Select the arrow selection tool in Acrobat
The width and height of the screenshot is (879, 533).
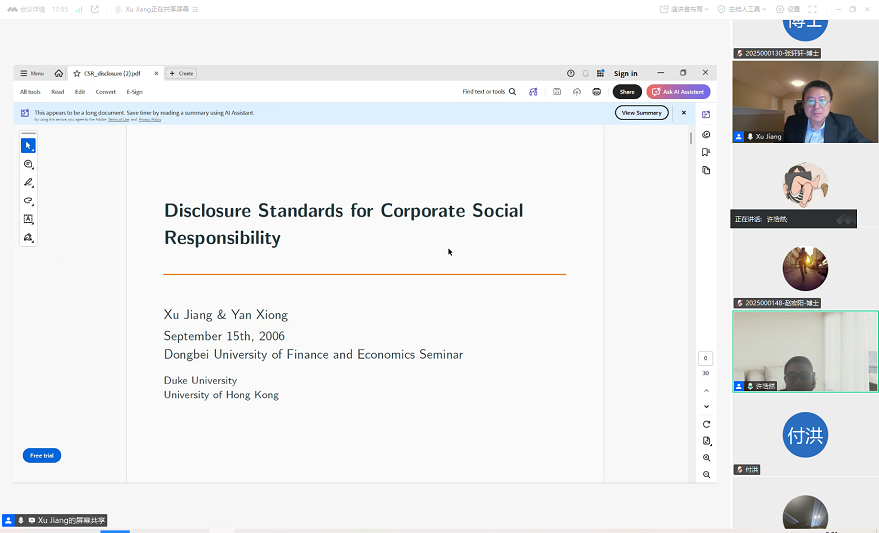[x=28, y=146]
